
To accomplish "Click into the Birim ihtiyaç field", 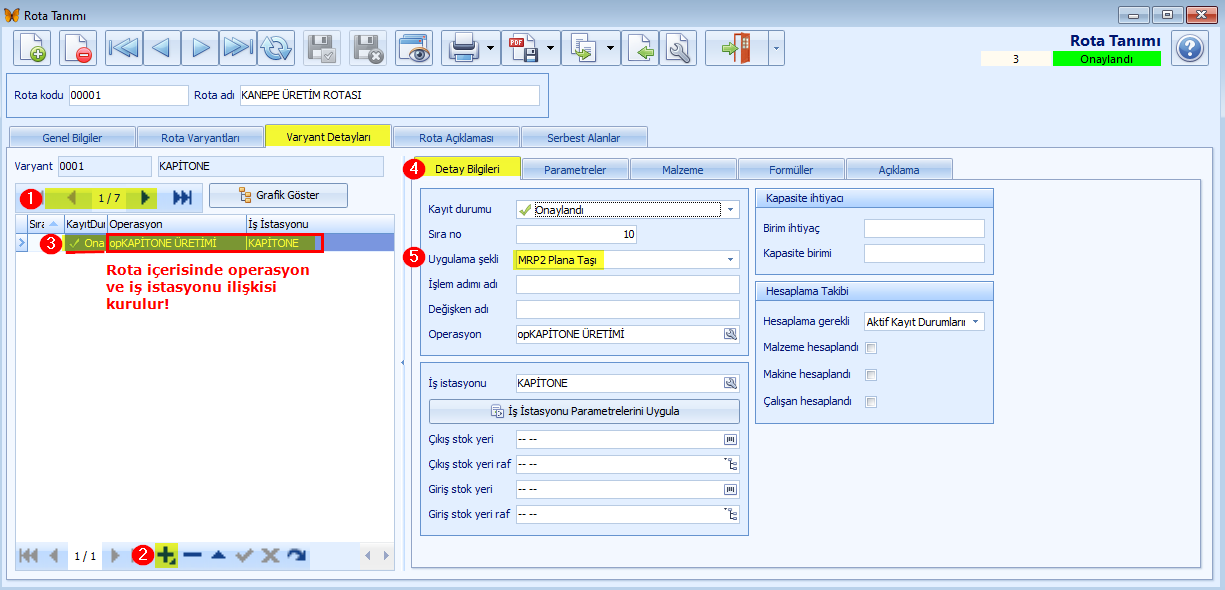I will pyautogui.click(x=924, y=229).
